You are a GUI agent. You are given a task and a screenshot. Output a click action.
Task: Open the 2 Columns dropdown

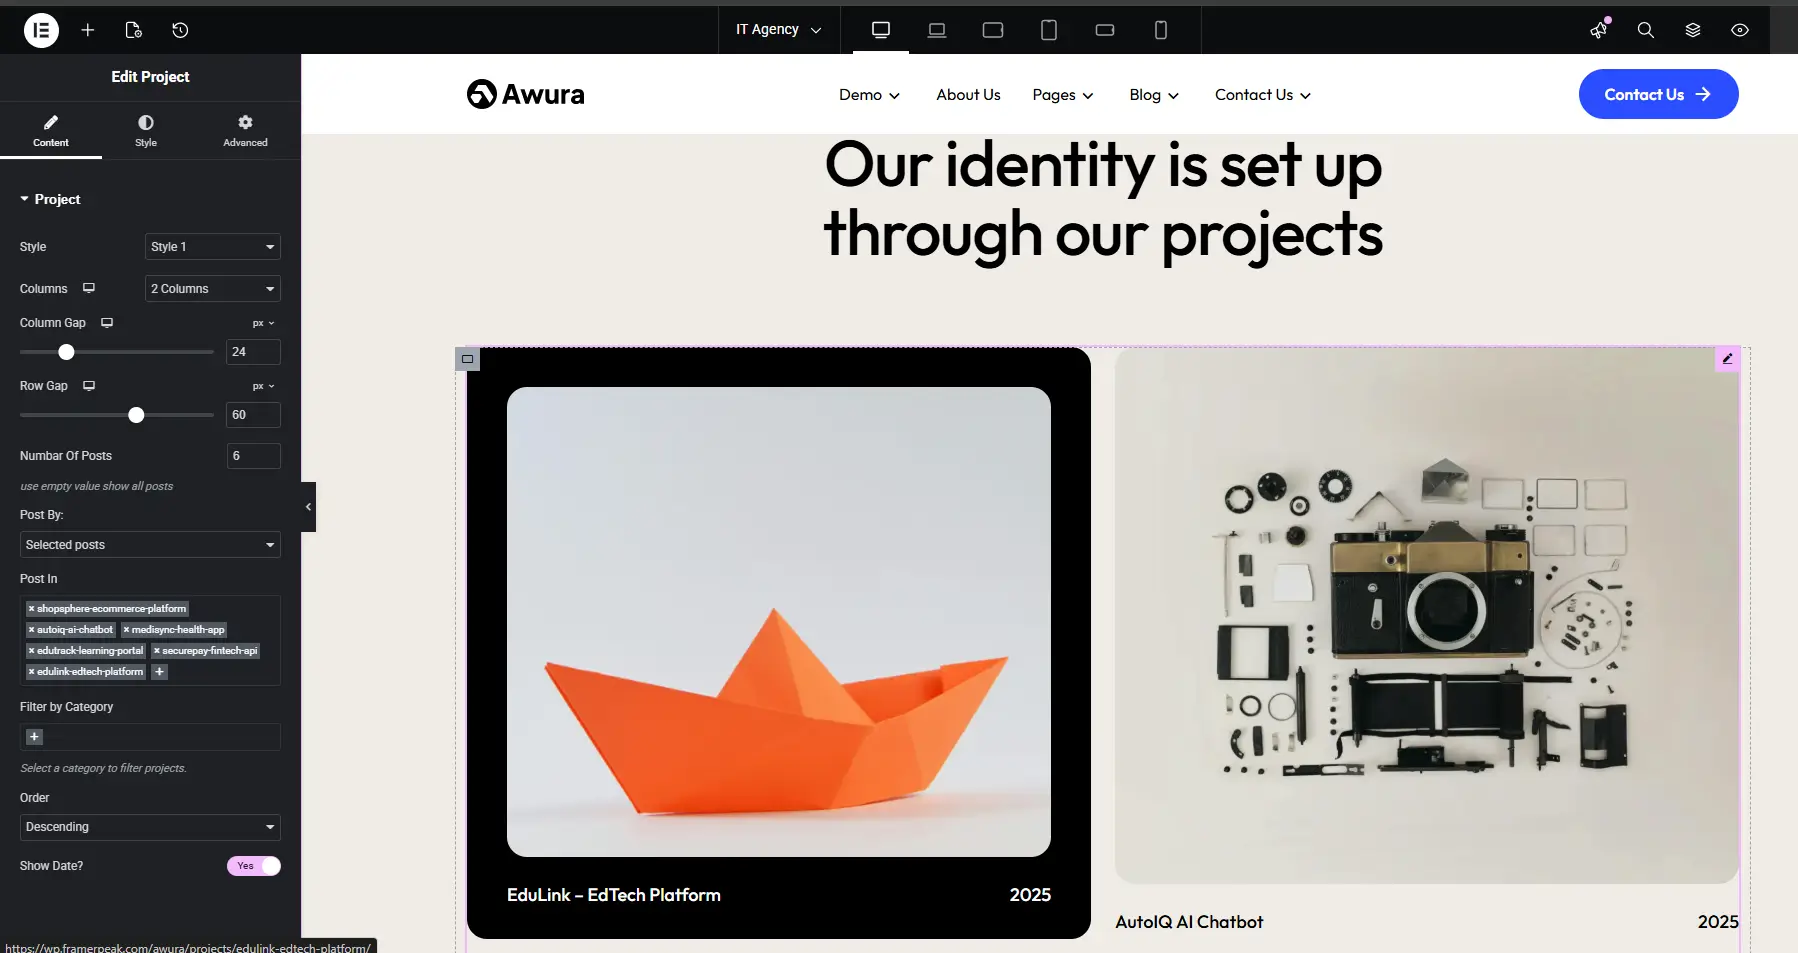point(213,289)
